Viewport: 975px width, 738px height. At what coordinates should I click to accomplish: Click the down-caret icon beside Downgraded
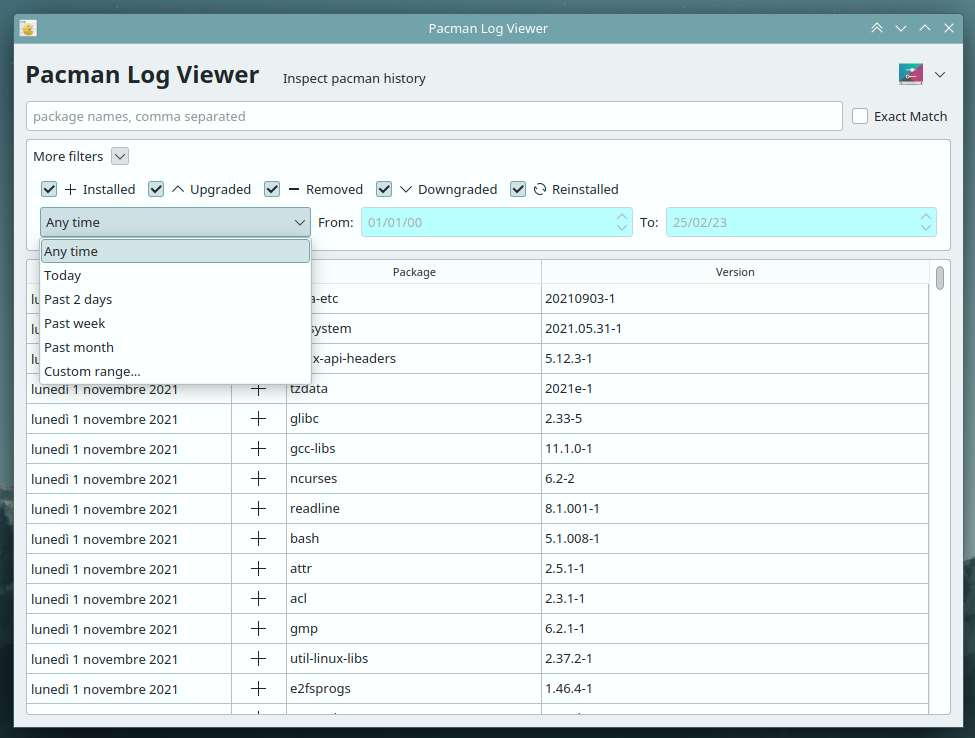(405, 189)
